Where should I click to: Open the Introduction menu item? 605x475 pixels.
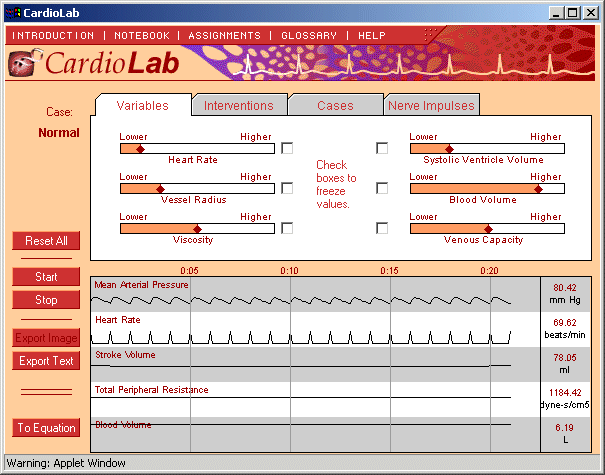click(x=53, y=35)
